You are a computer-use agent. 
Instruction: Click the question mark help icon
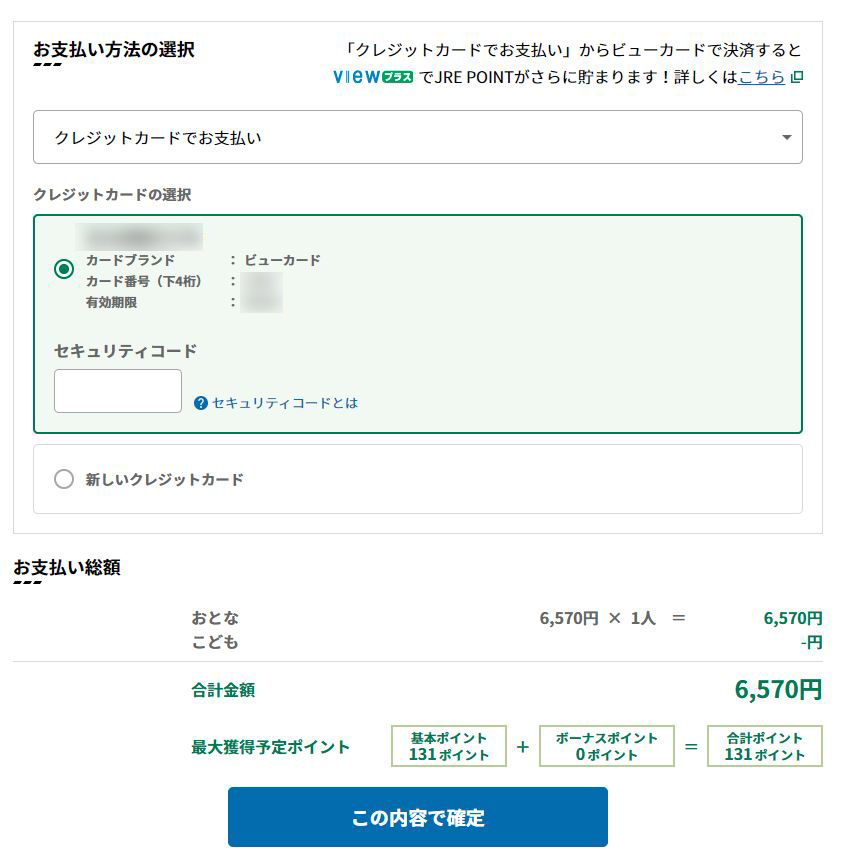201,403
